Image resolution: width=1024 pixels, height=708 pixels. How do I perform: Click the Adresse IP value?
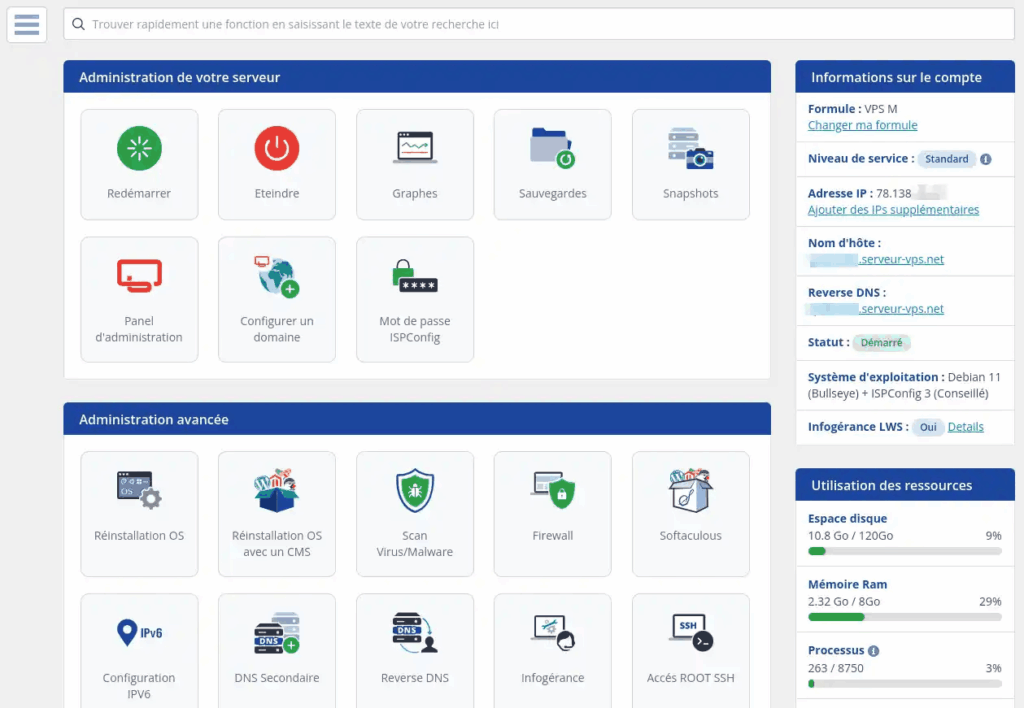910,193
